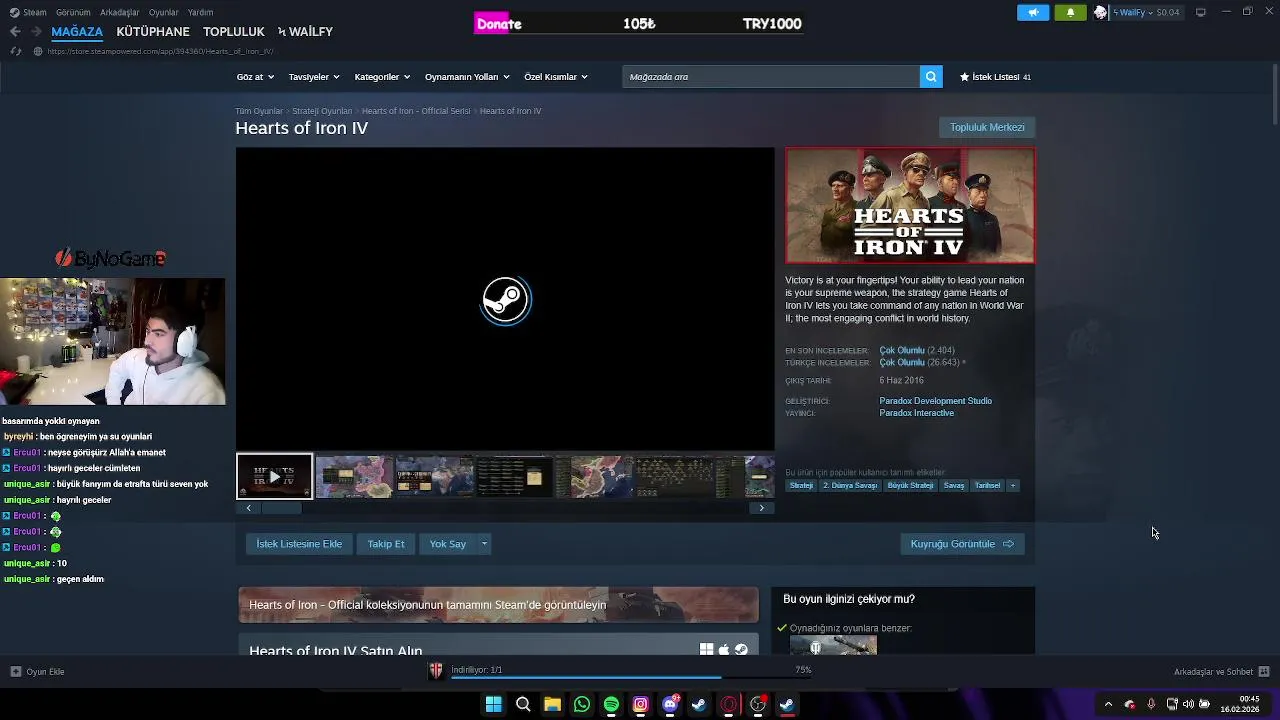Image resolution: width=1280 pixels, height=720 pixels.
Task: Click the Yok Say button
Action: click(x=448, y=544)
